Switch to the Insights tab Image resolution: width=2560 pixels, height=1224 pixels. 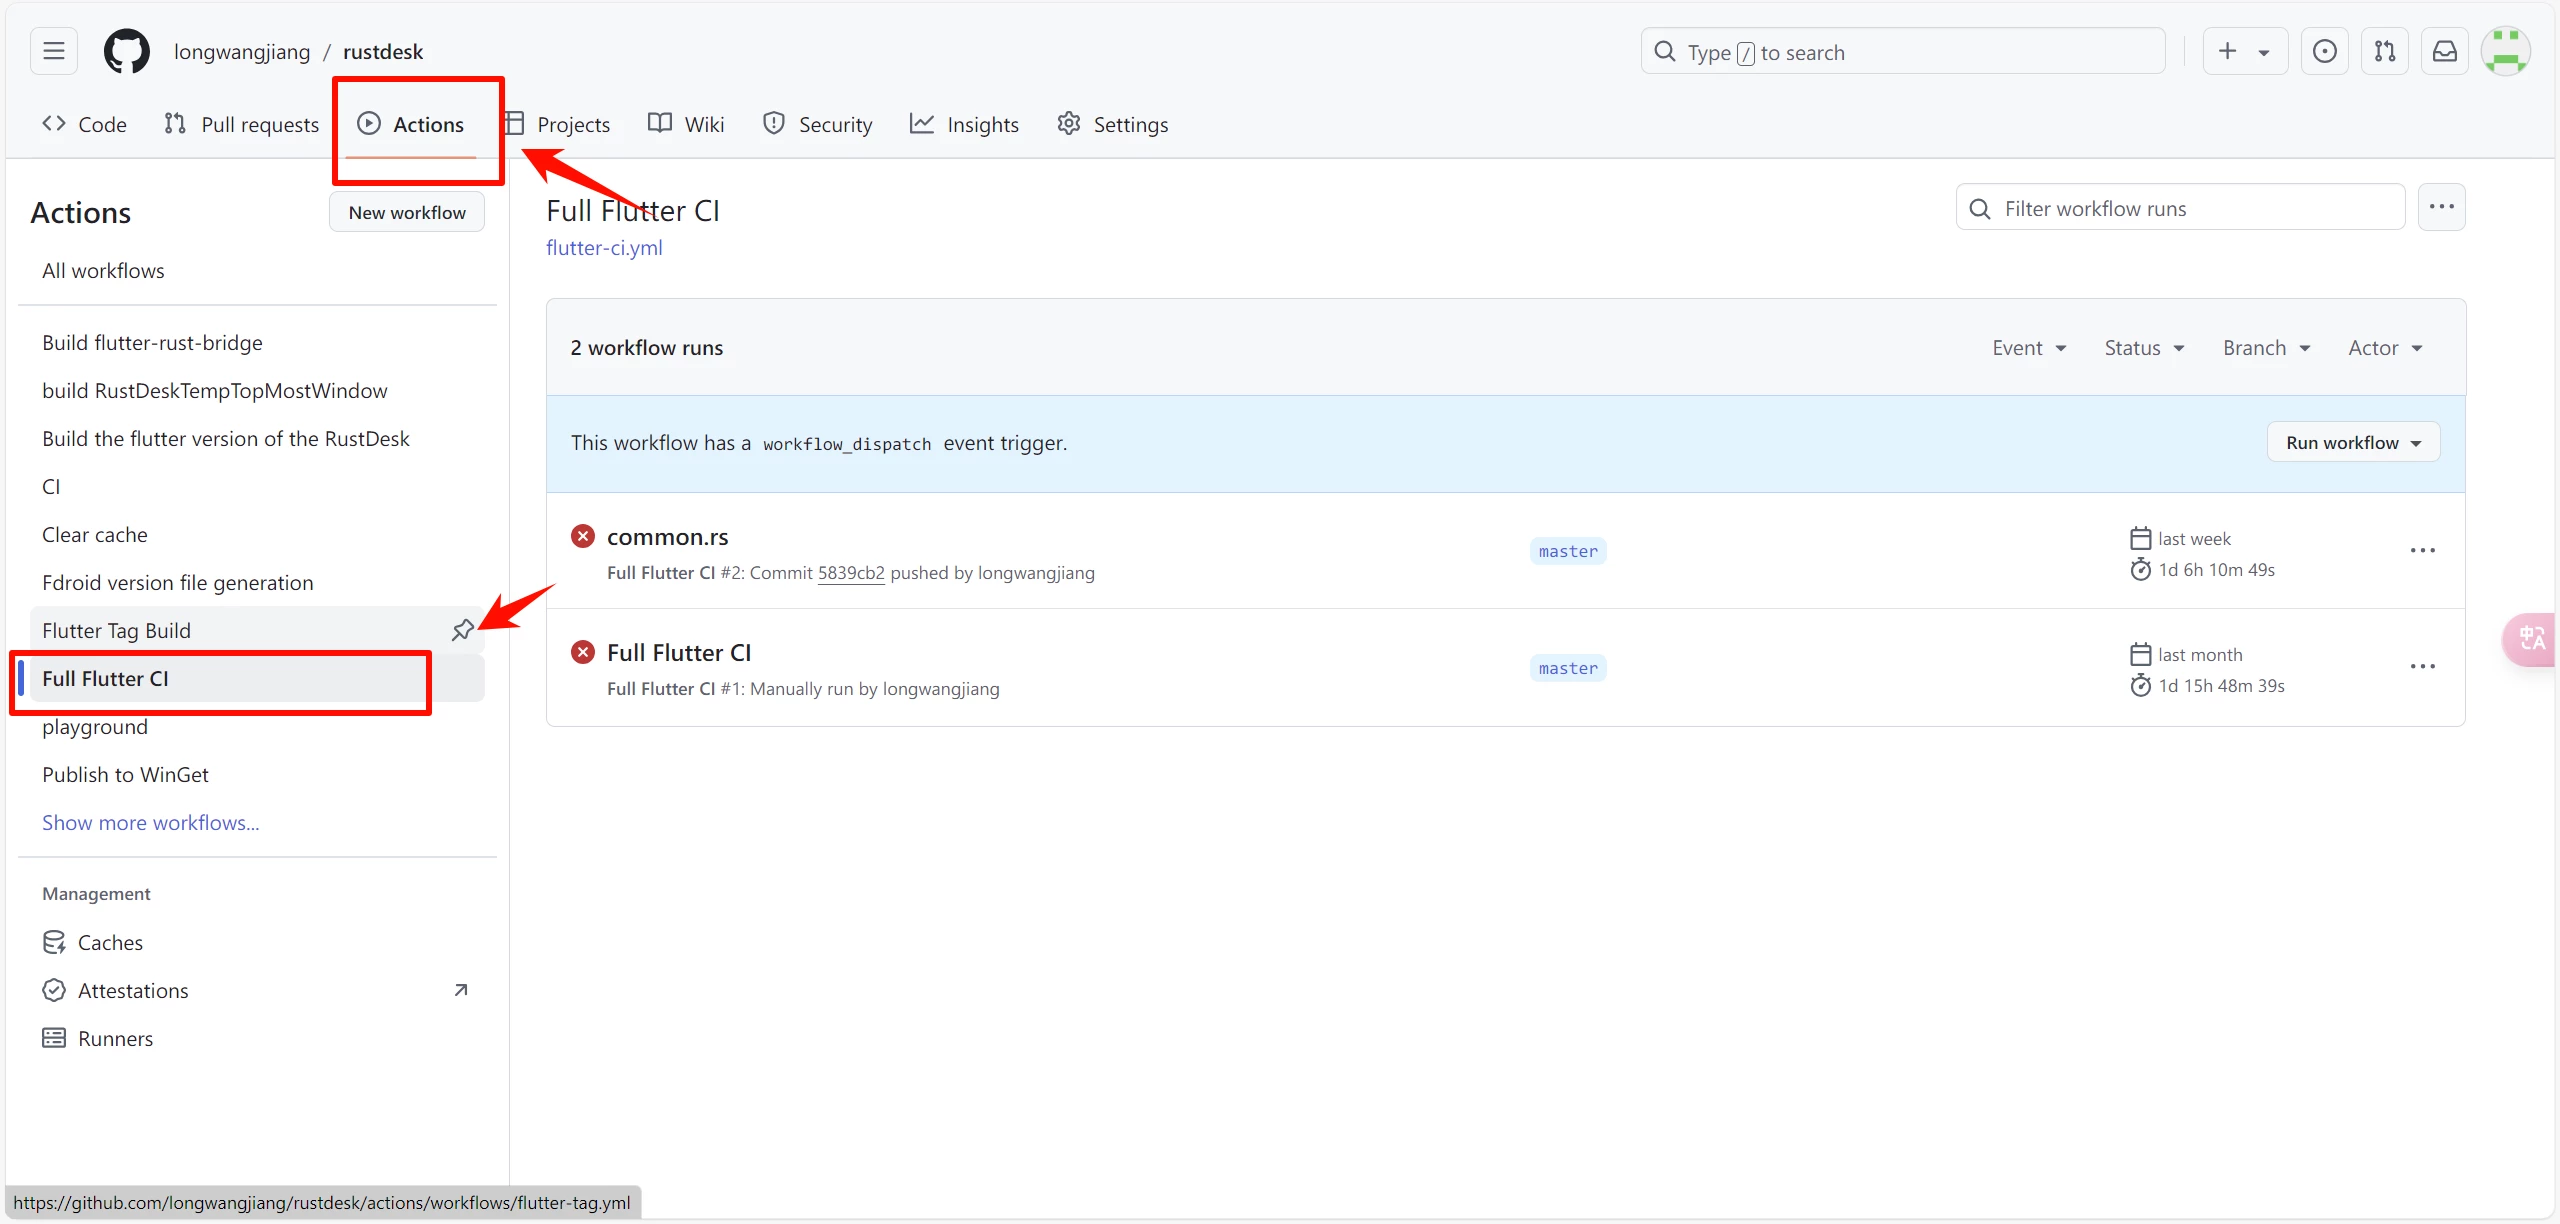965,124
